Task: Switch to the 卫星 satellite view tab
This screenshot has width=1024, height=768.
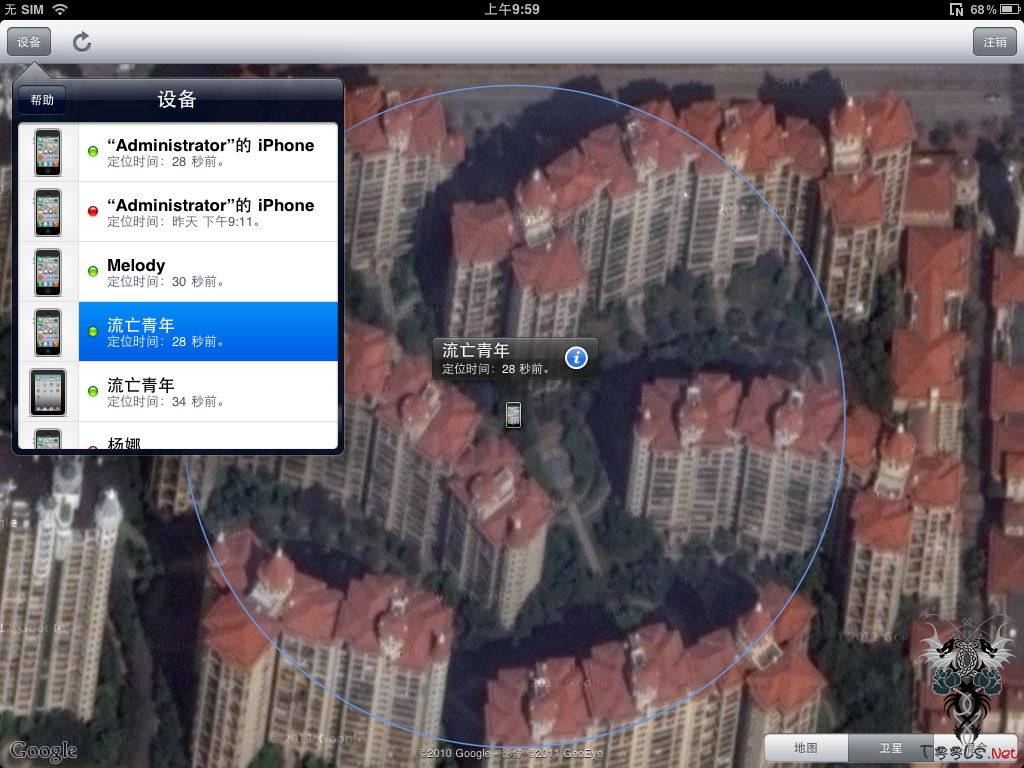Action: point(890,748)
